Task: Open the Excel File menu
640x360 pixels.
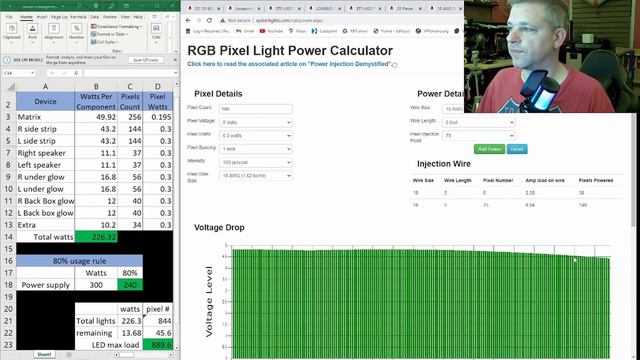Action: pos(9,17)
